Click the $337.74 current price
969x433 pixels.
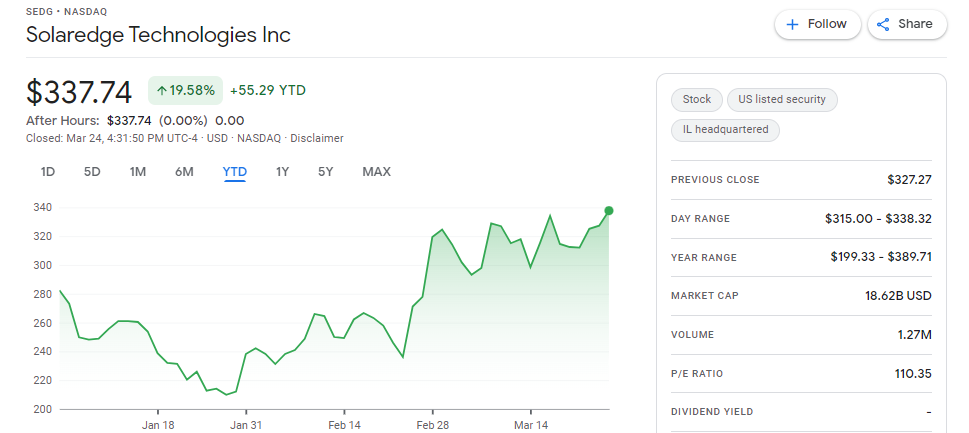[x=79, y=92]
